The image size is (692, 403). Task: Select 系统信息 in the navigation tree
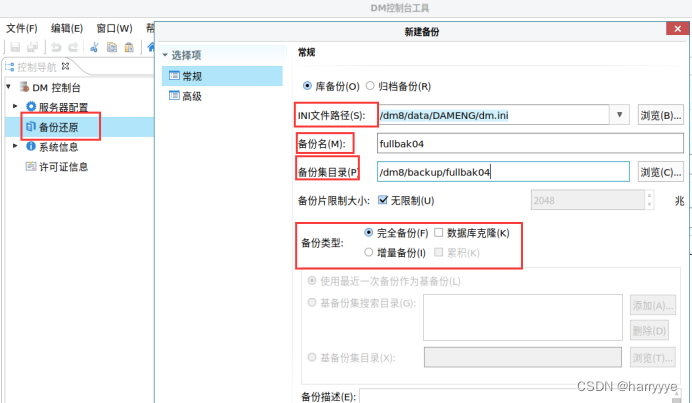[59, 147]
